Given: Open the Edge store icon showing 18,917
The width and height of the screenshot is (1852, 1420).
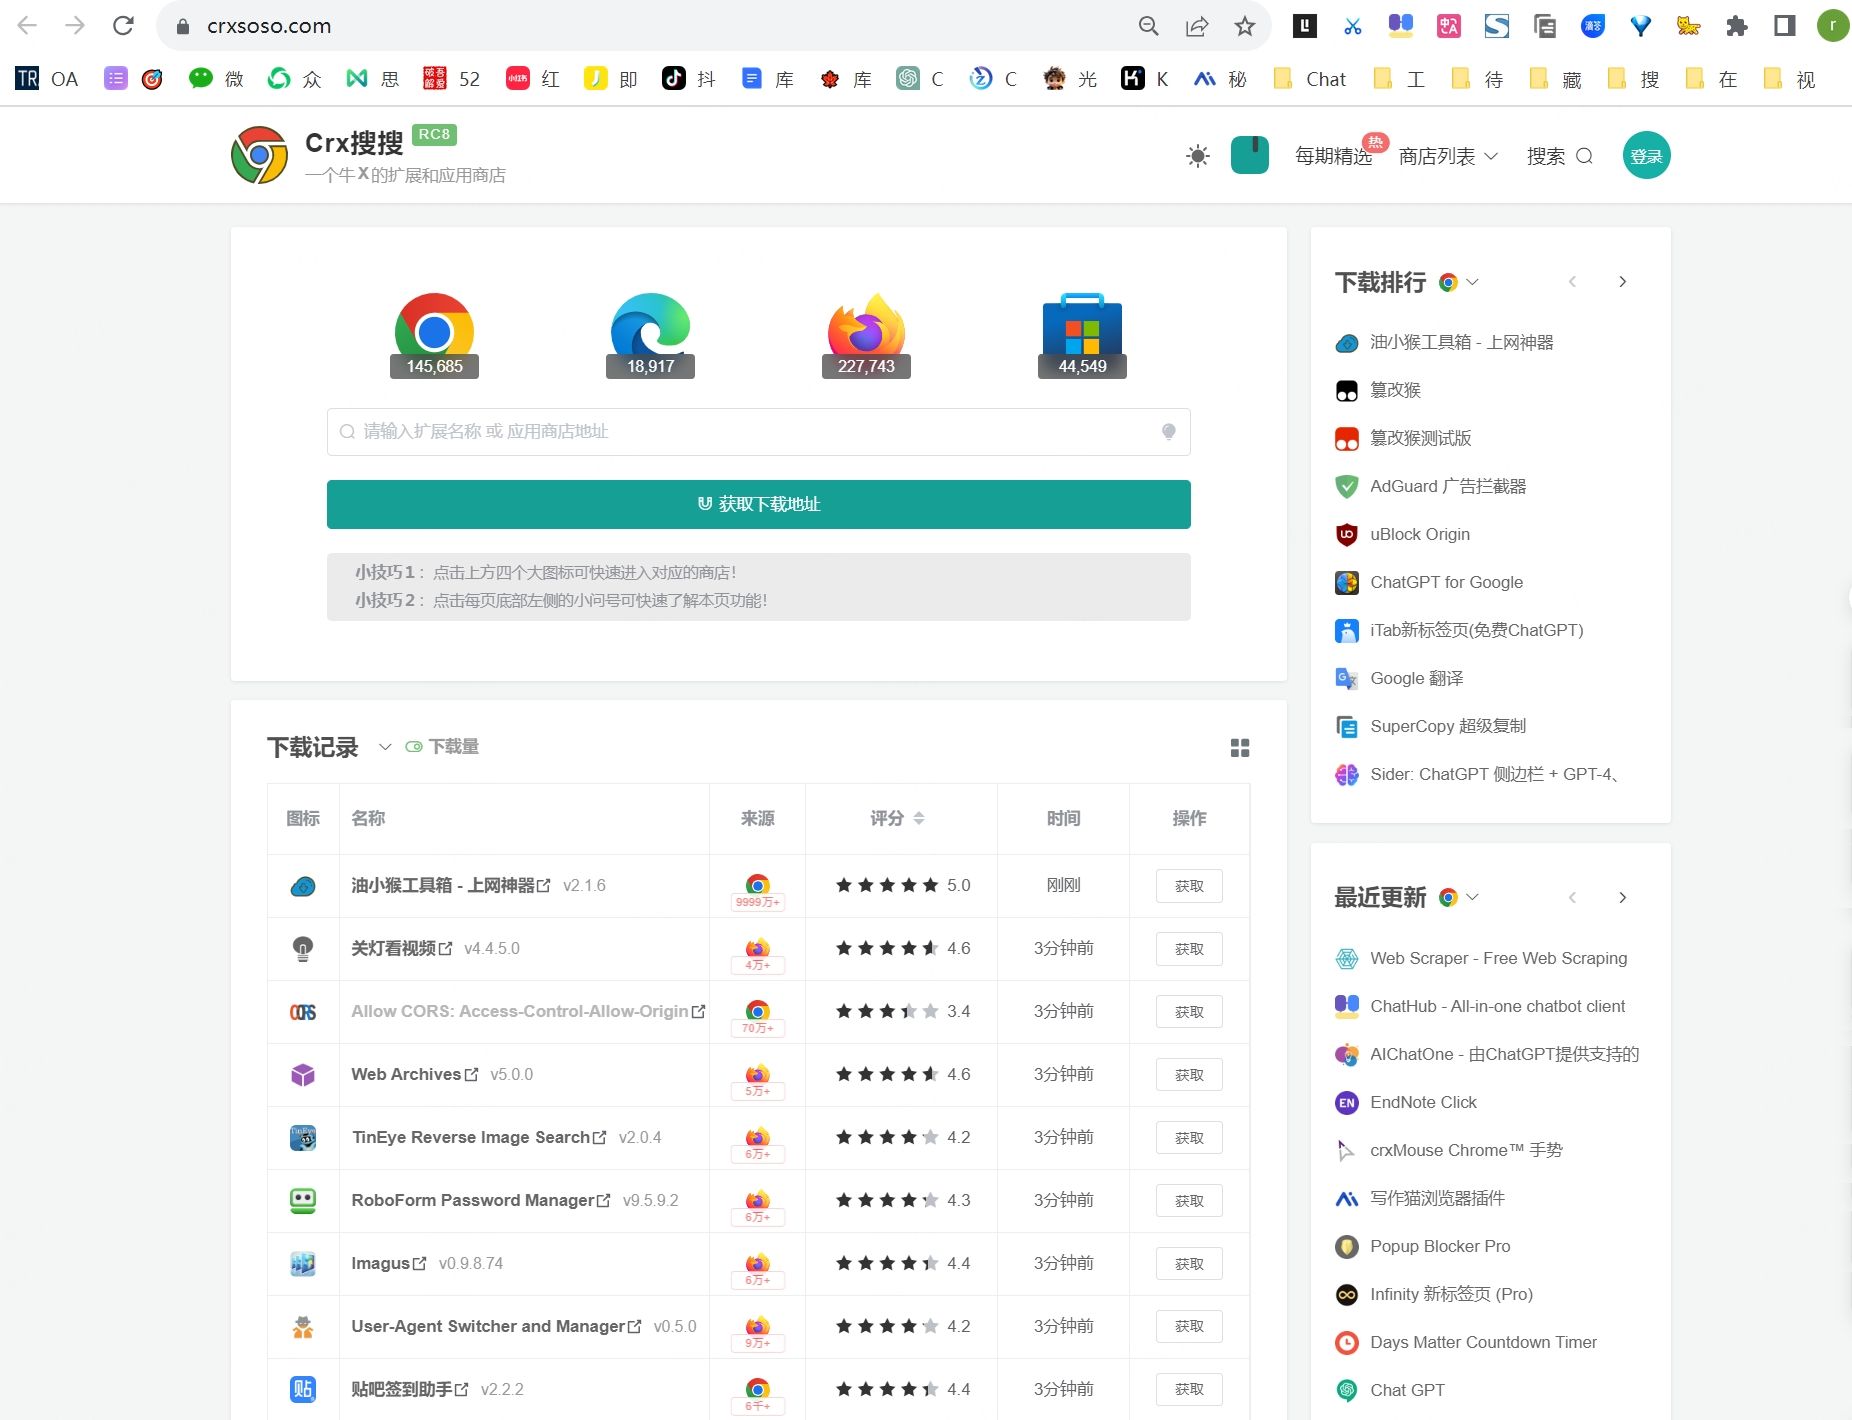Looking at the screenshot, I should 650,332.
